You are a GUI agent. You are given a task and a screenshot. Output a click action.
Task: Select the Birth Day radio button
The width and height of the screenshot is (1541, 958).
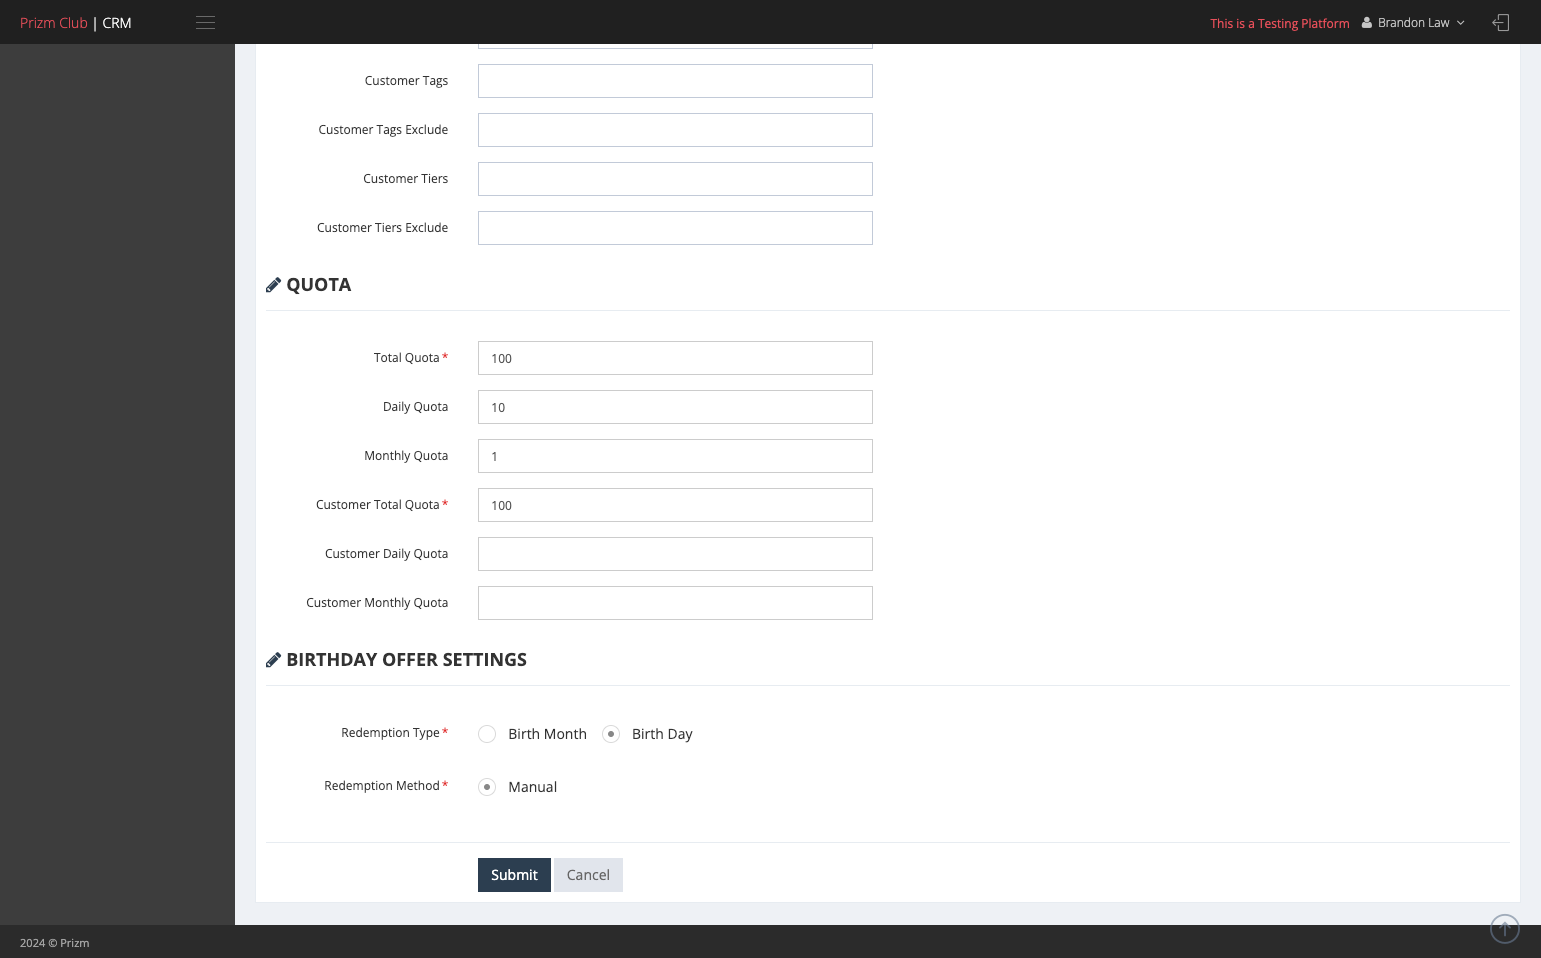[611, 734]
